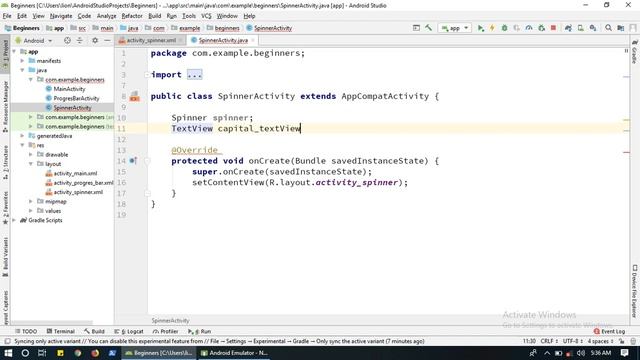The image size is (640, 360).
Task: Open the Profiler tool window
Action: pos(165,331)
